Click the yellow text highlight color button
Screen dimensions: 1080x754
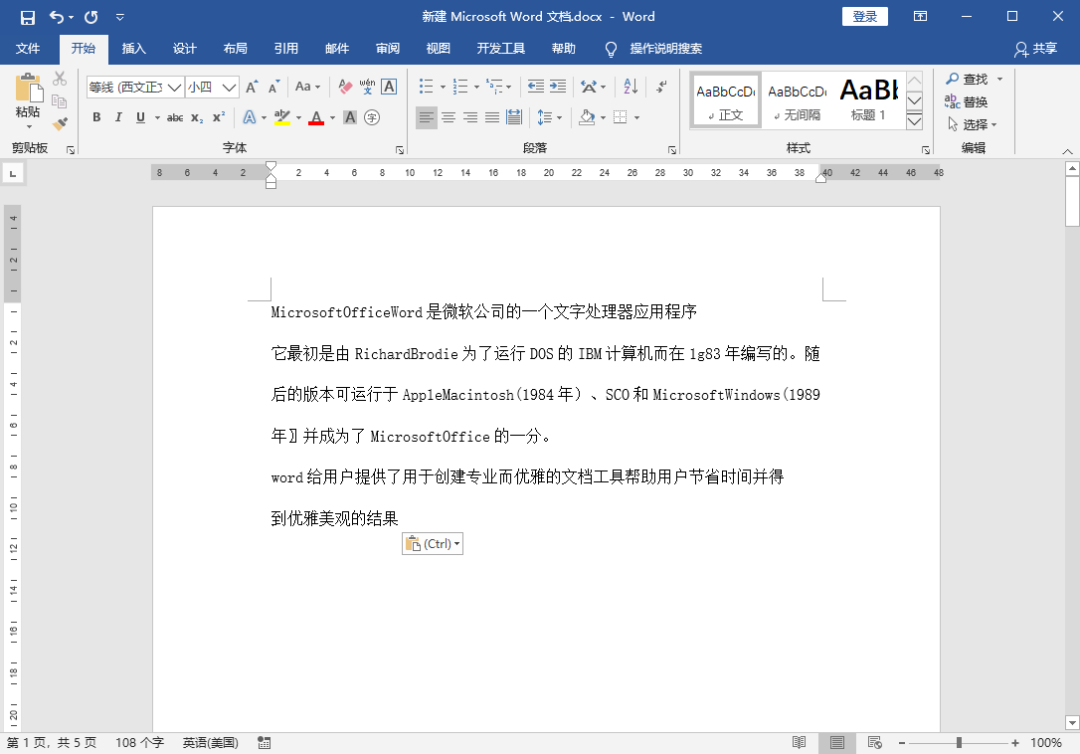pyautogui.click(x=282, y=118)
